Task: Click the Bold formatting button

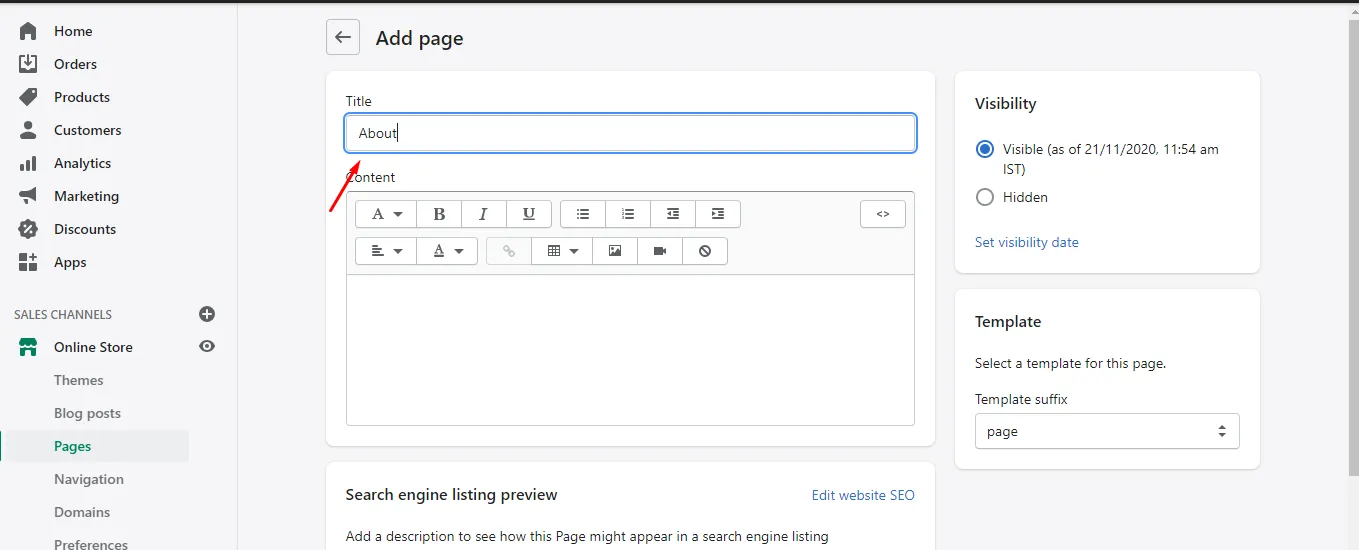Action: pos(439,214)
